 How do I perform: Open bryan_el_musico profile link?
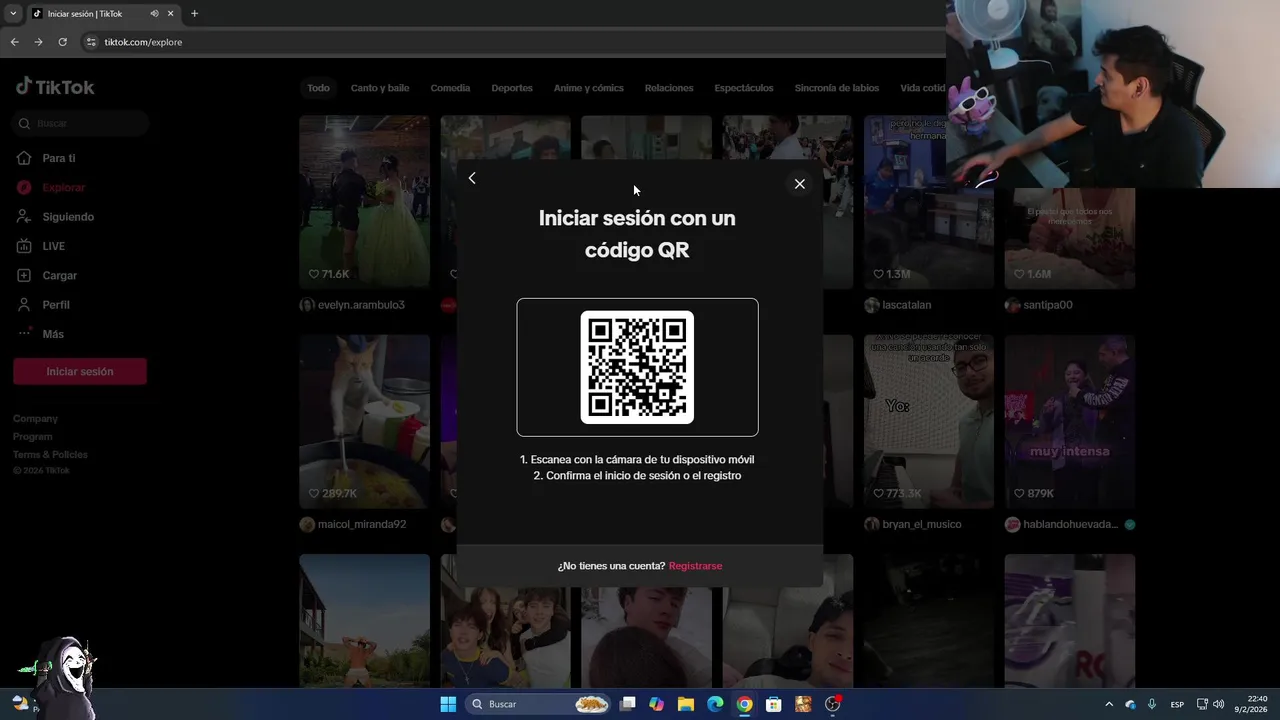click(x=922, y=524)
